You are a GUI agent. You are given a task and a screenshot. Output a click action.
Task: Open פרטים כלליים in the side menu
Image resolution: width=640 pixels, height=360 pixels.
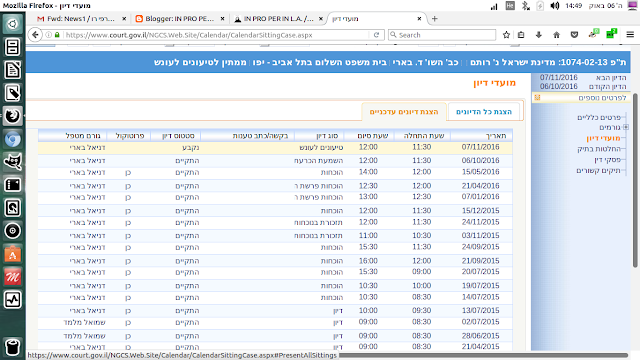click(x=598, y=118)
